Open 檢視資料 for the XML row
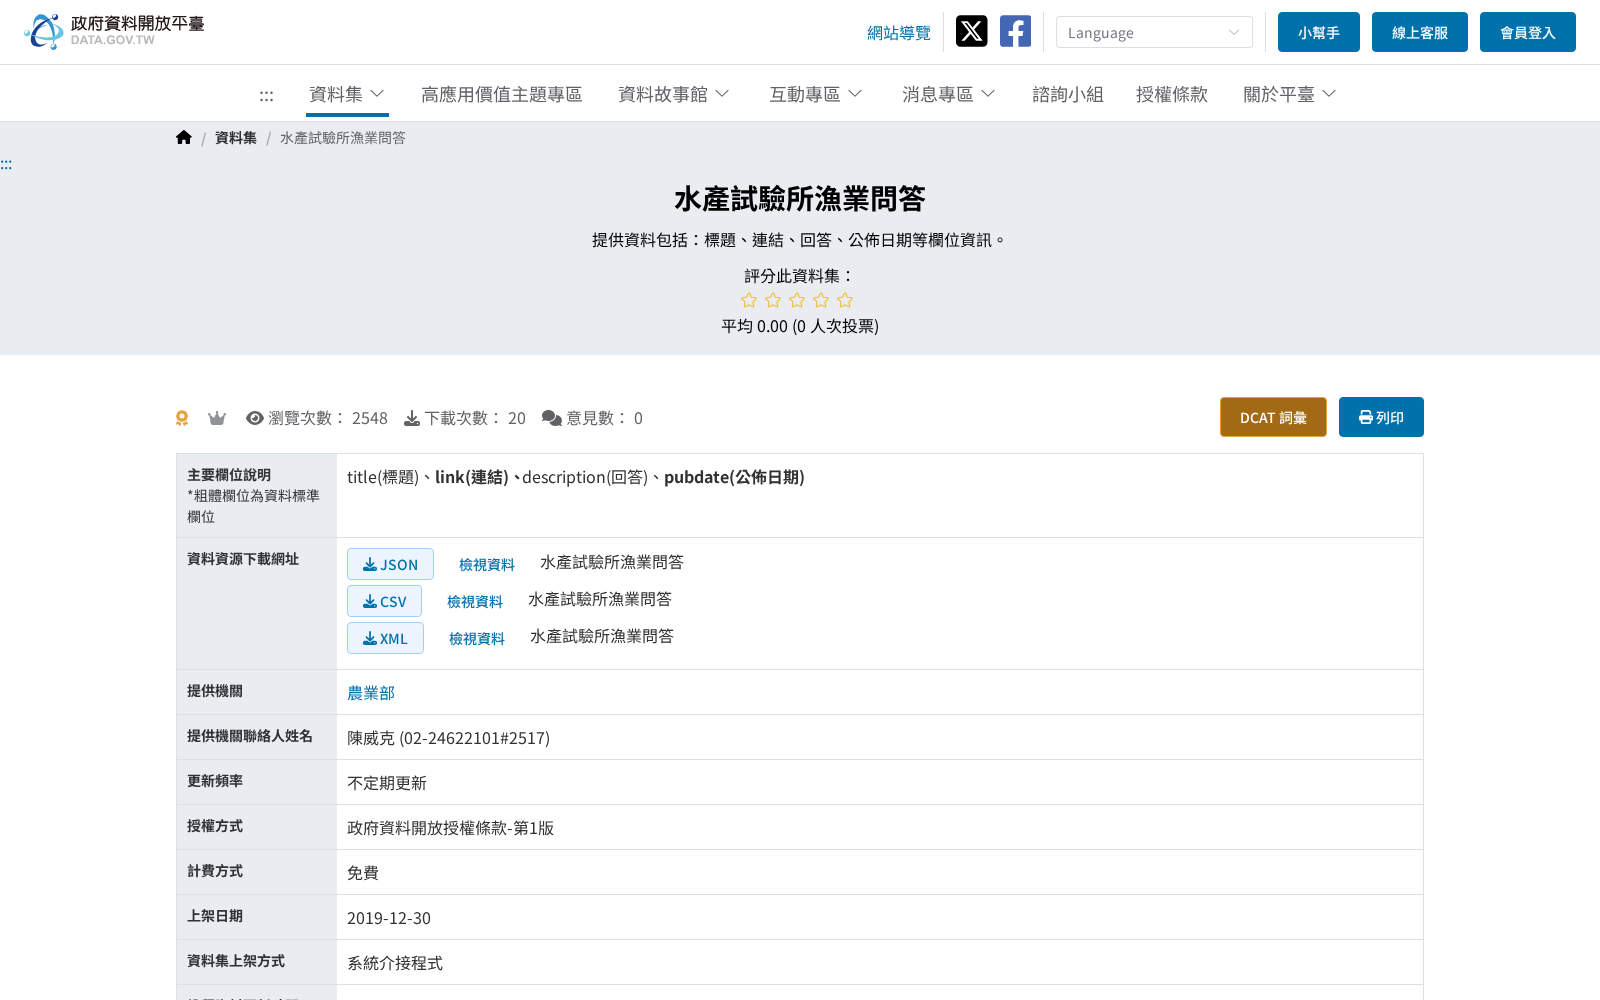The image size is (1600, 1000). tap(477, 639)
